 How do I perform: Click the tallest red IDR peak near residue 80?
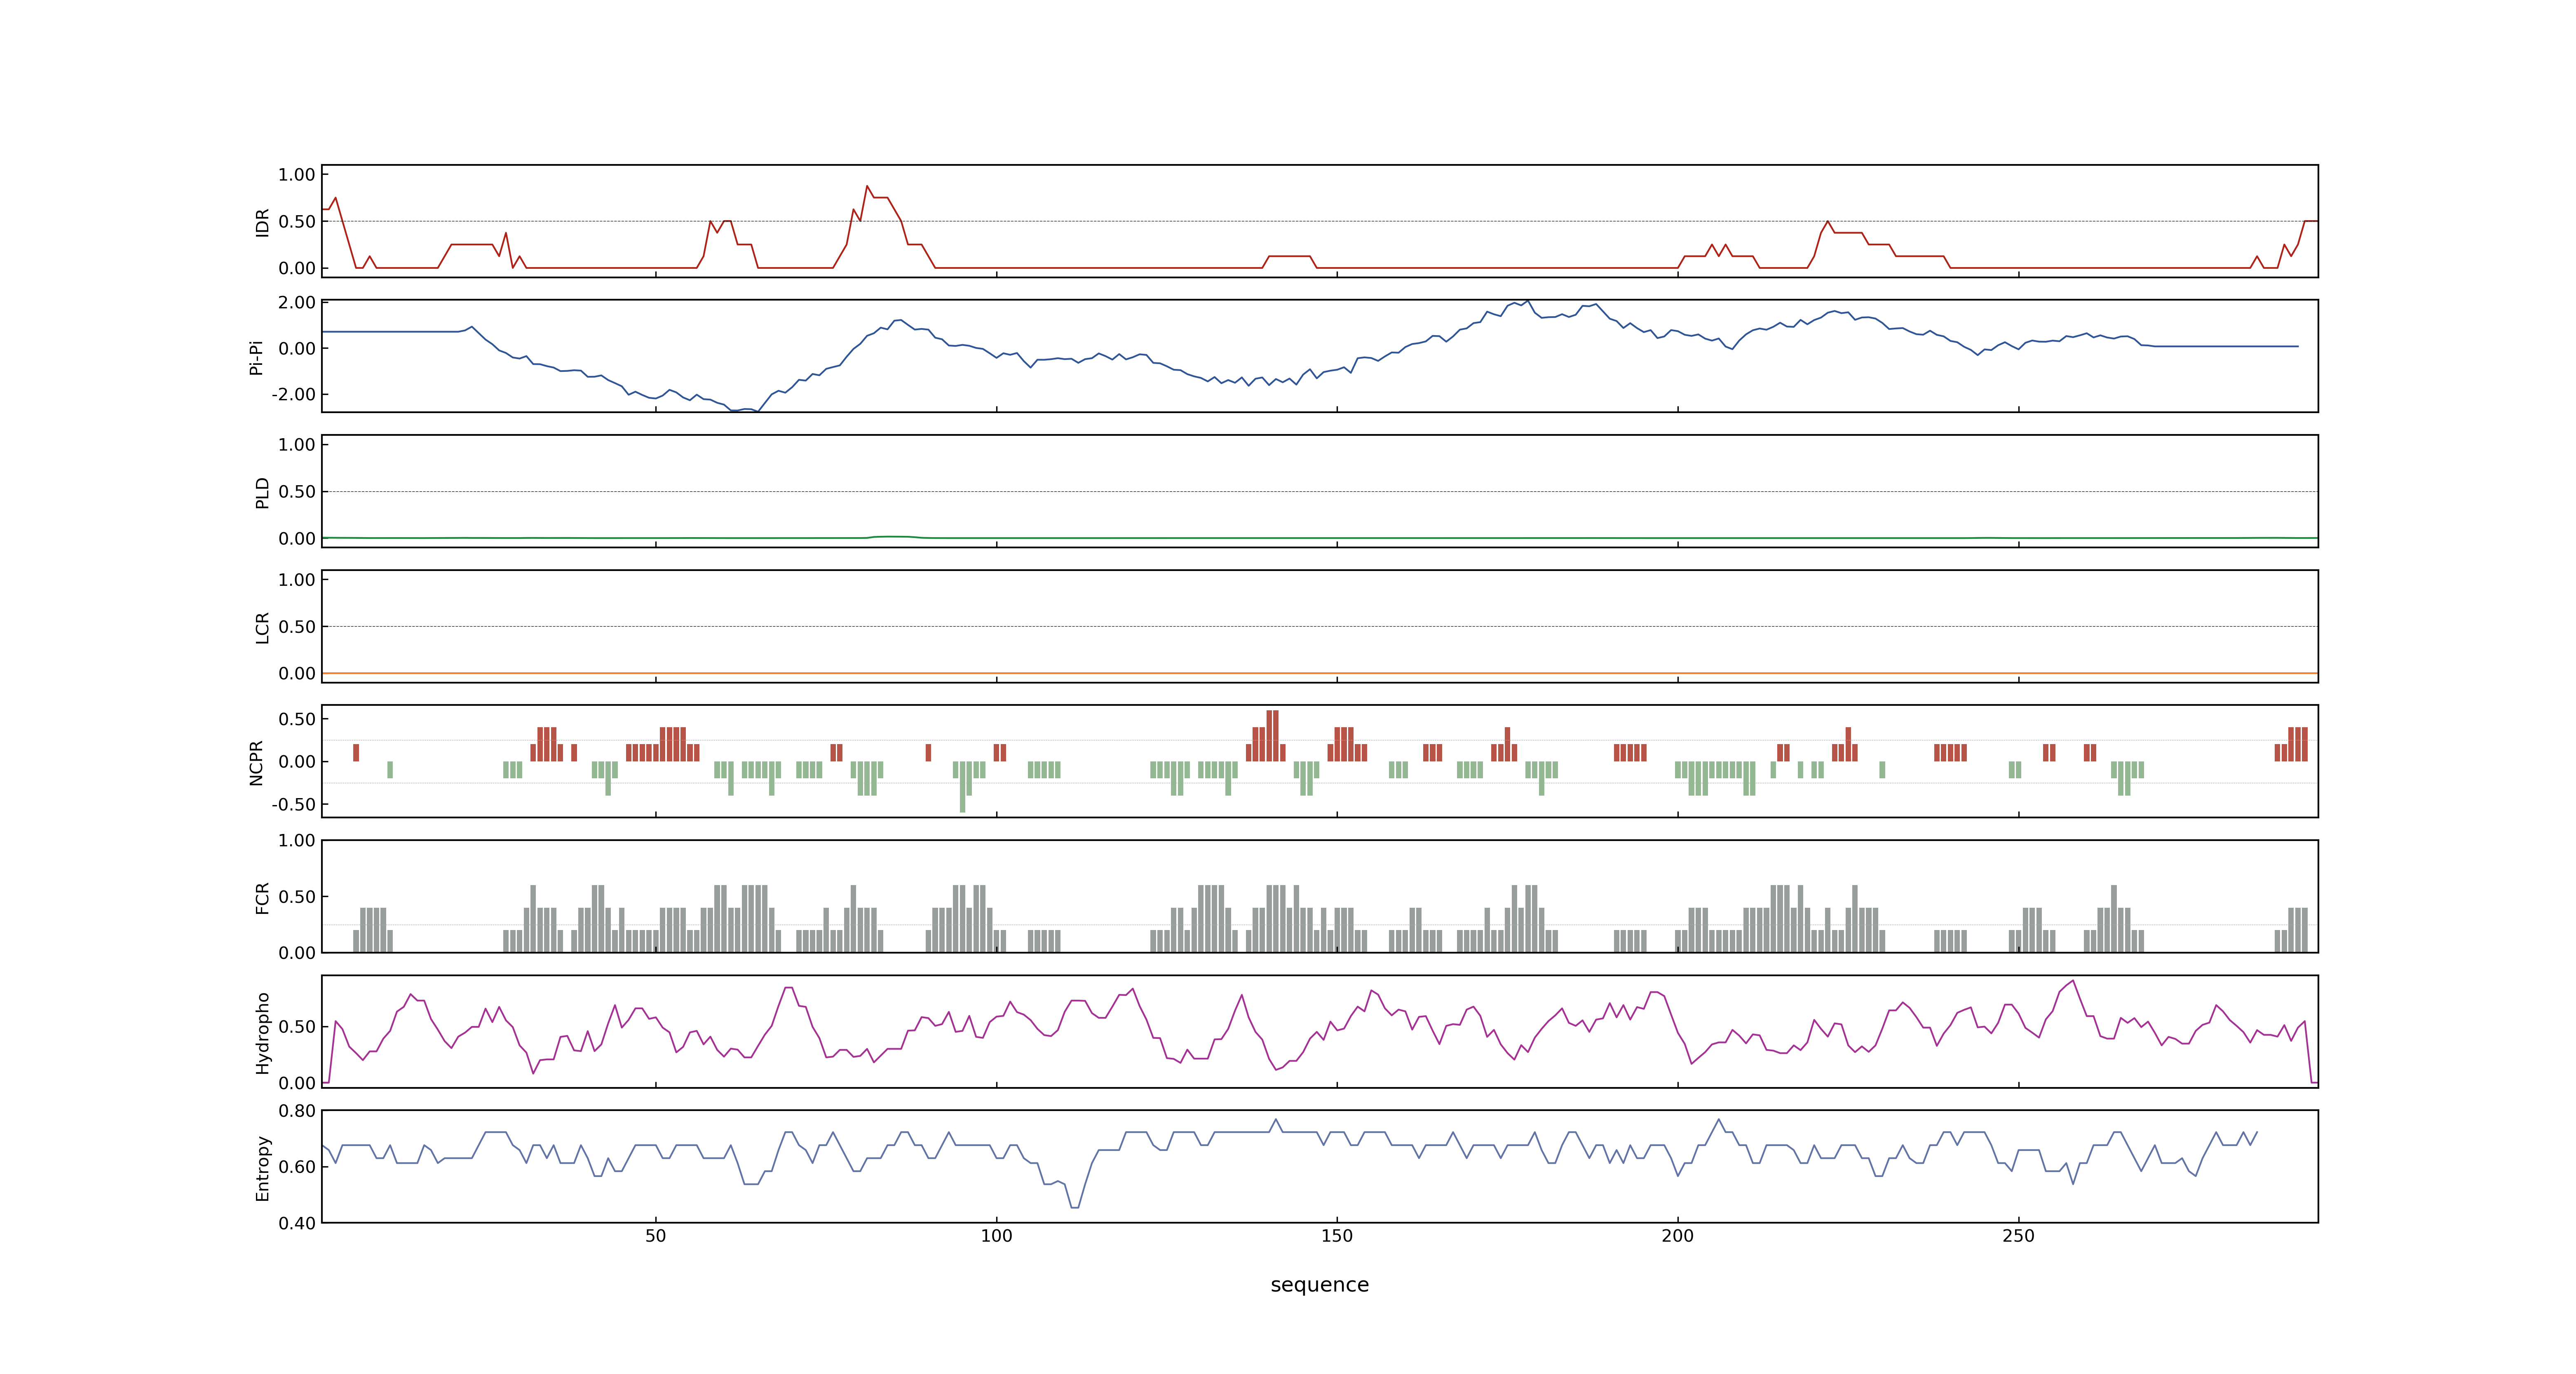[867, 186]
